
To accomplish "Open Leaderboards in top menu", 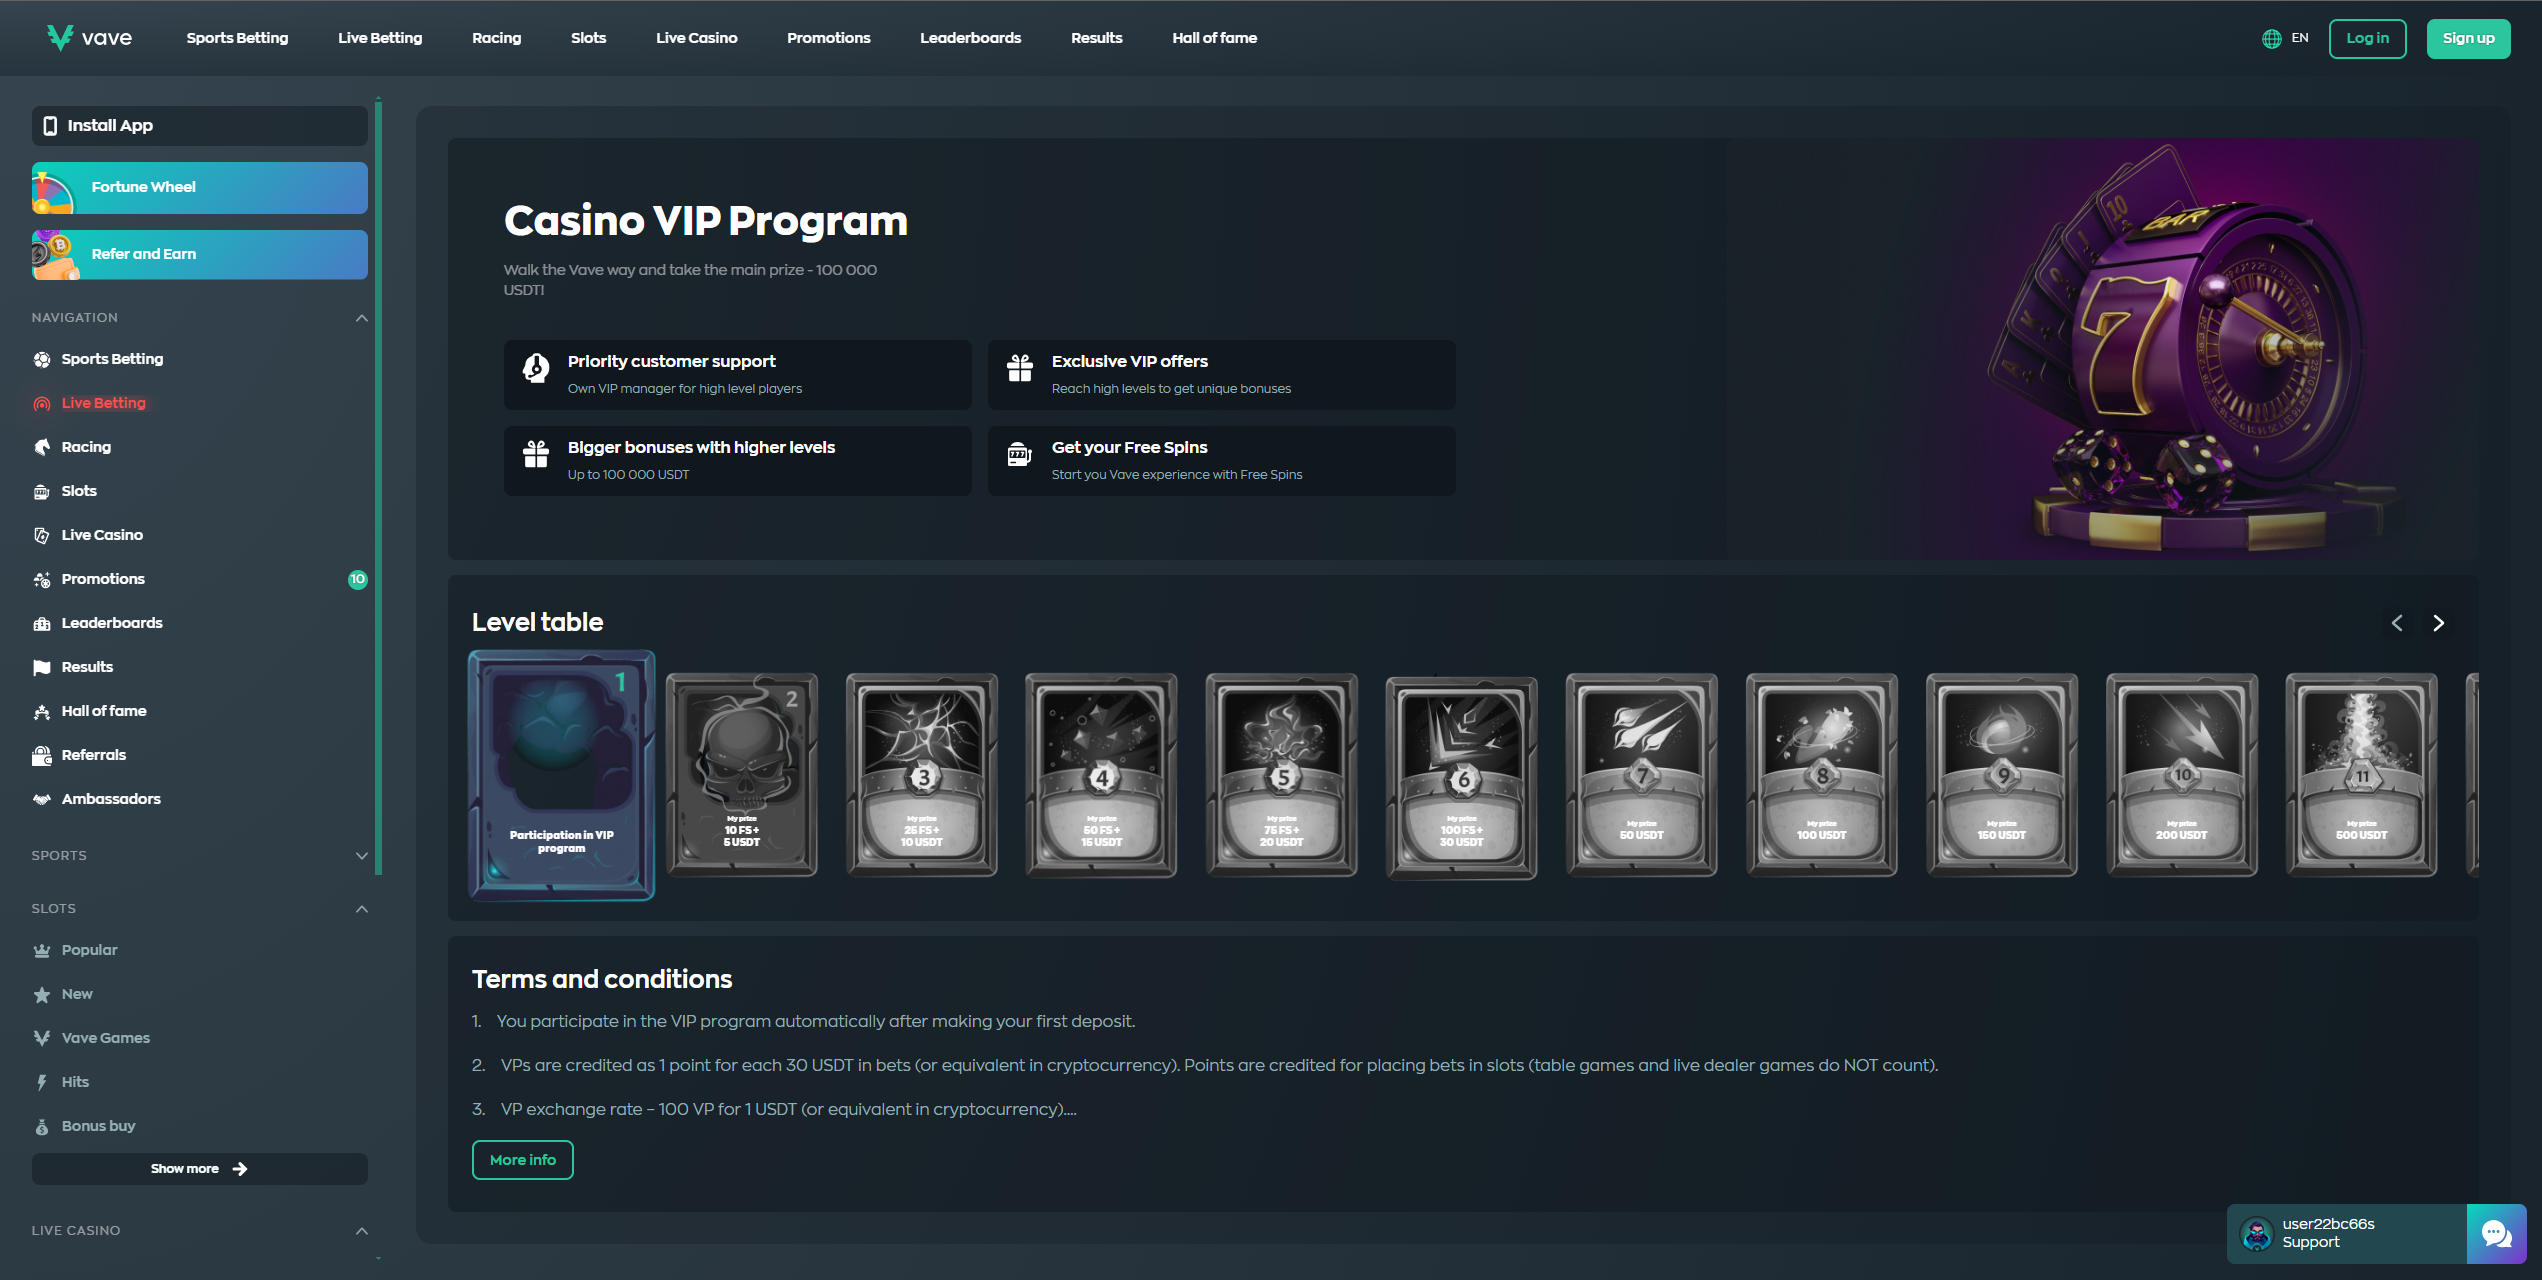I will click(x=971, y=38).
